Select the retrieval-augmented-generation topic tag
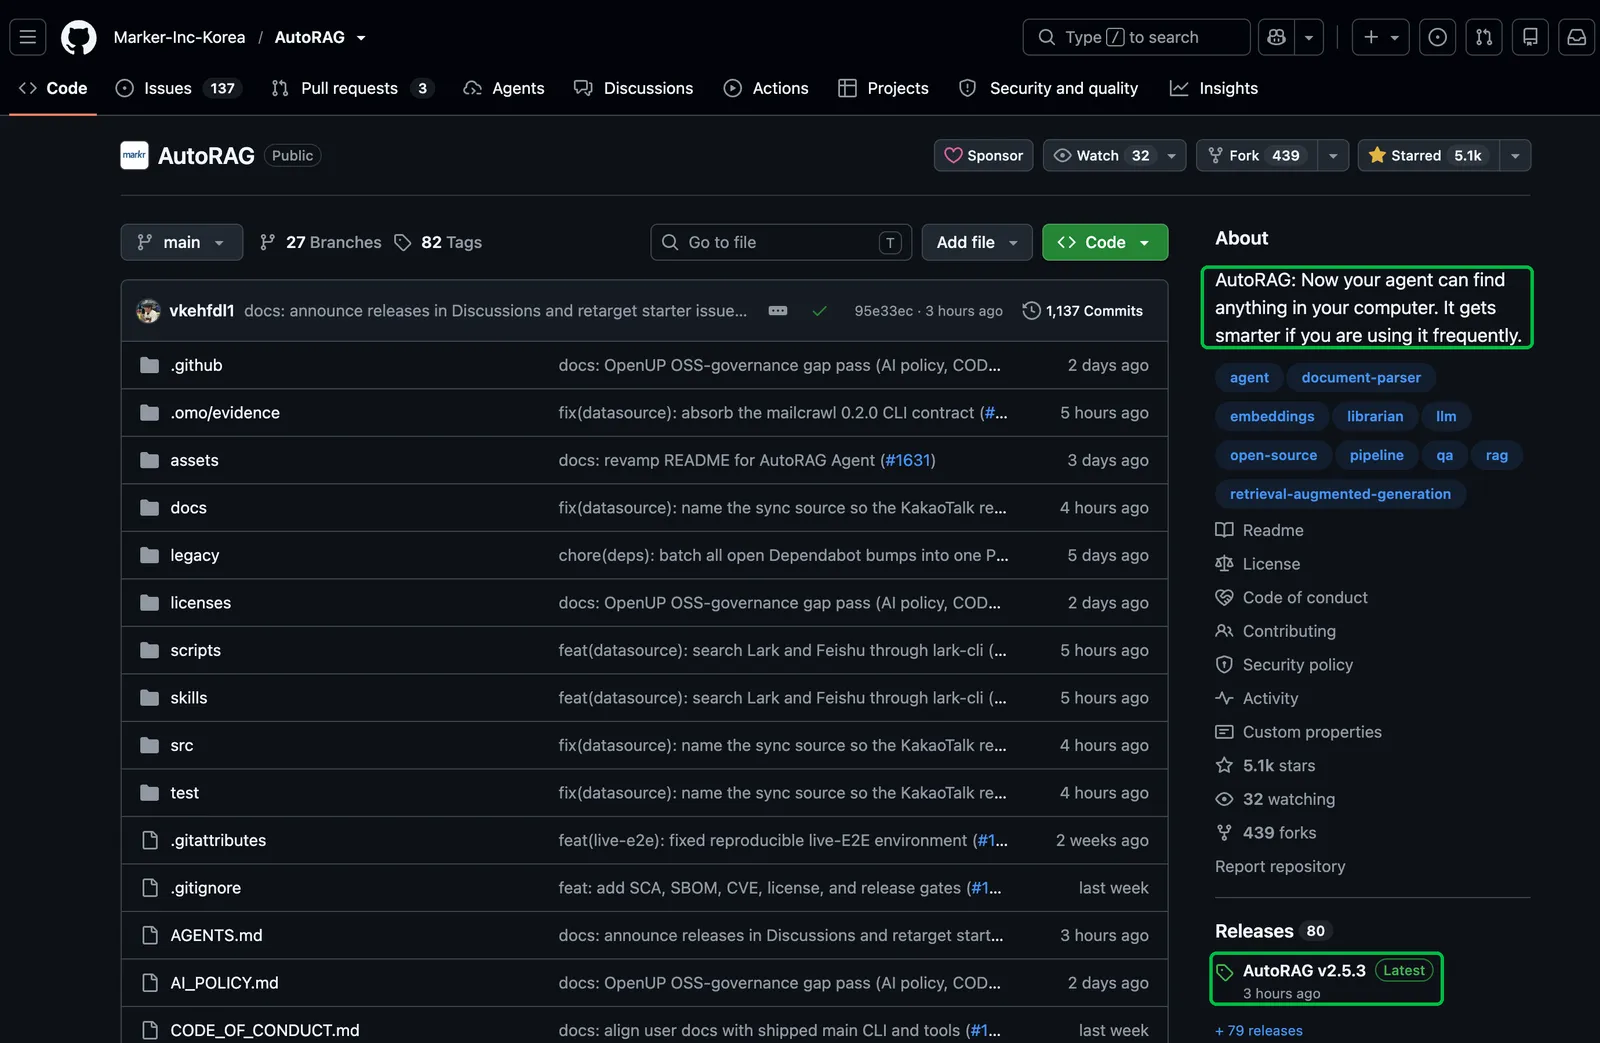1600x1043 pixels. (x=1340, y=494)
